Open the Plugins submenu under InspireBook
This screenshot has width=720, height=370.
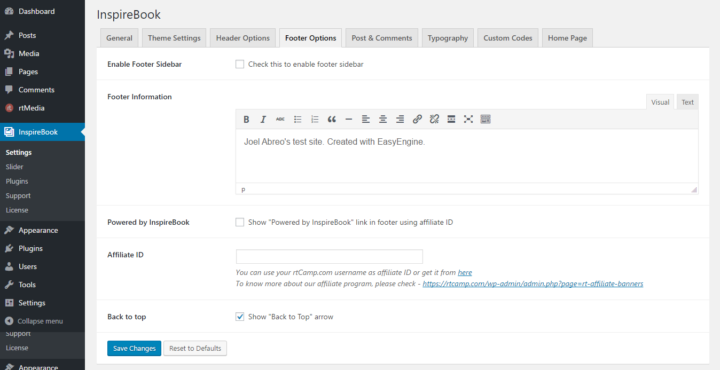click(x=17, y=181)
